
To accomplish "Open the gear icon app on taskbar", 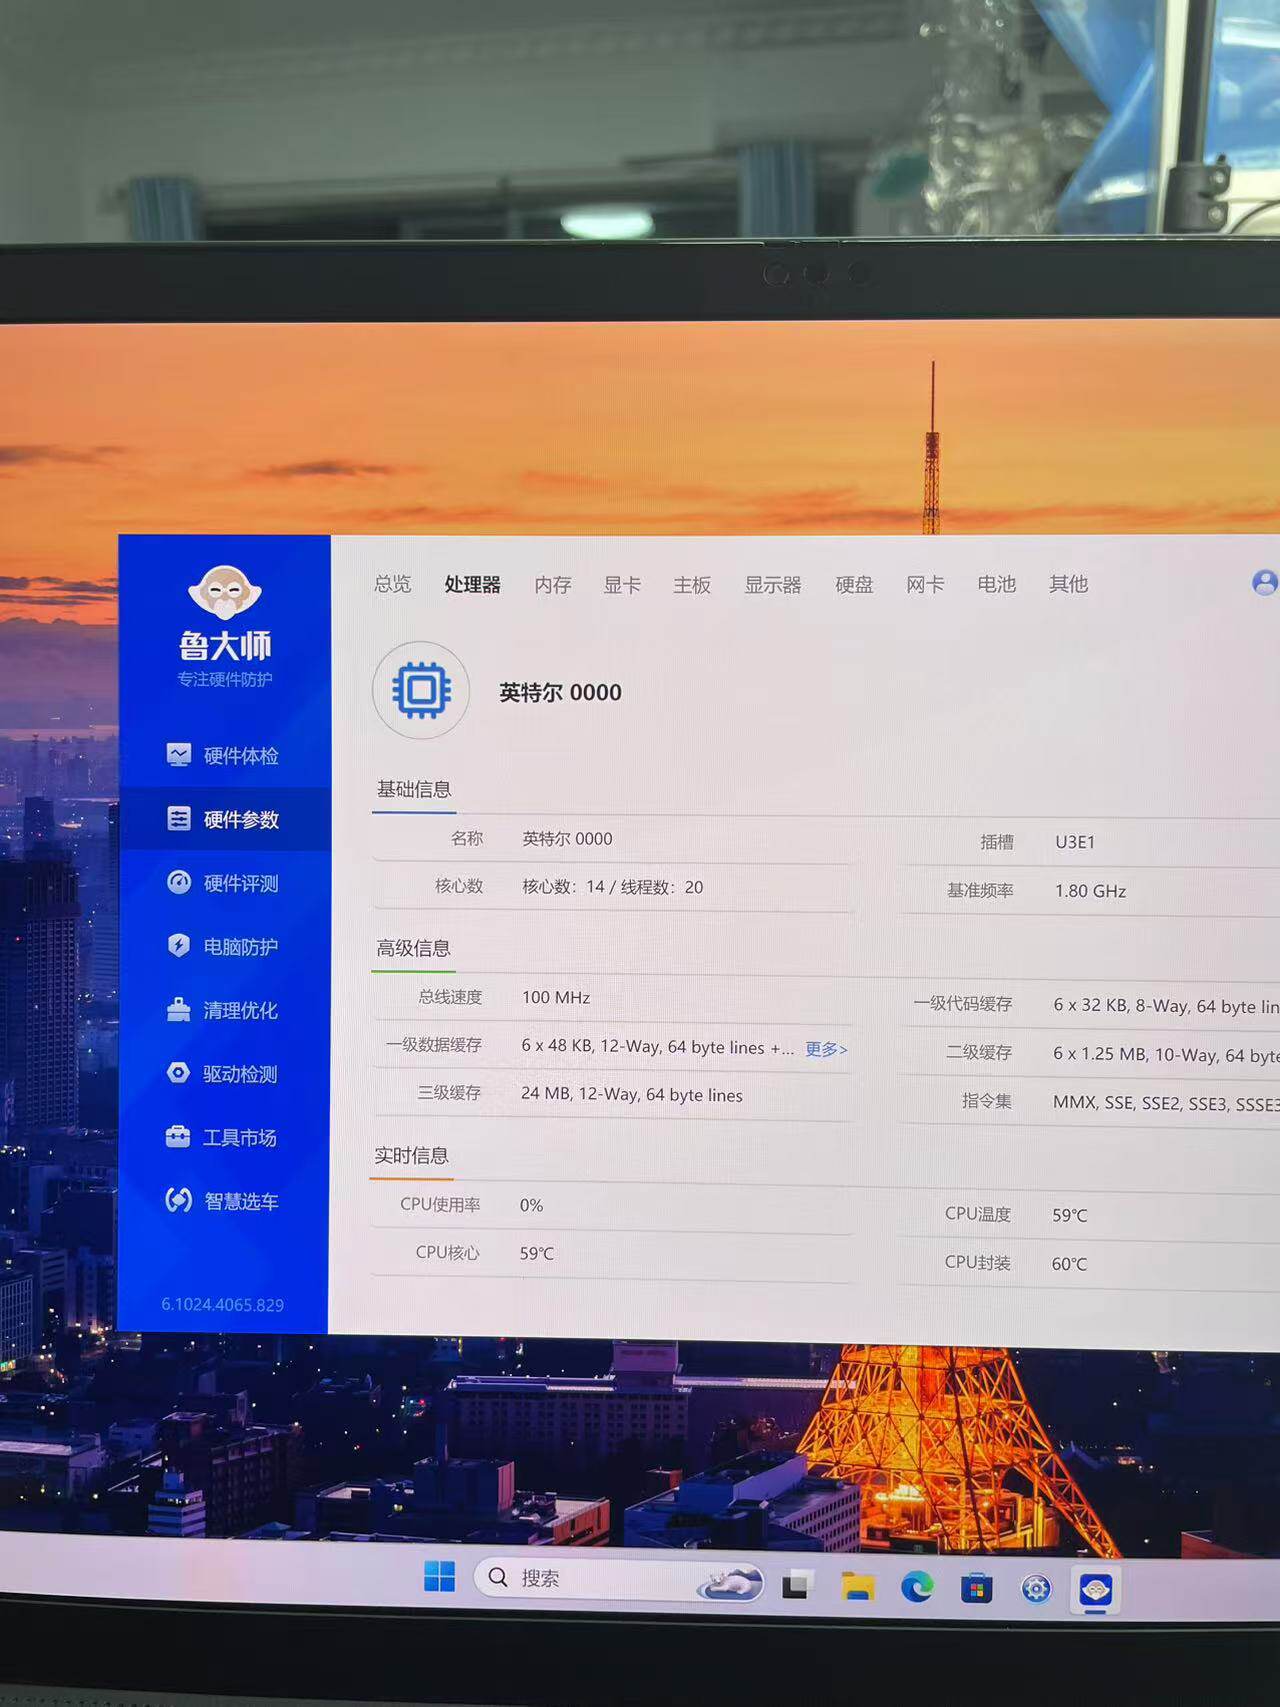I will tap(1036, 1589).
